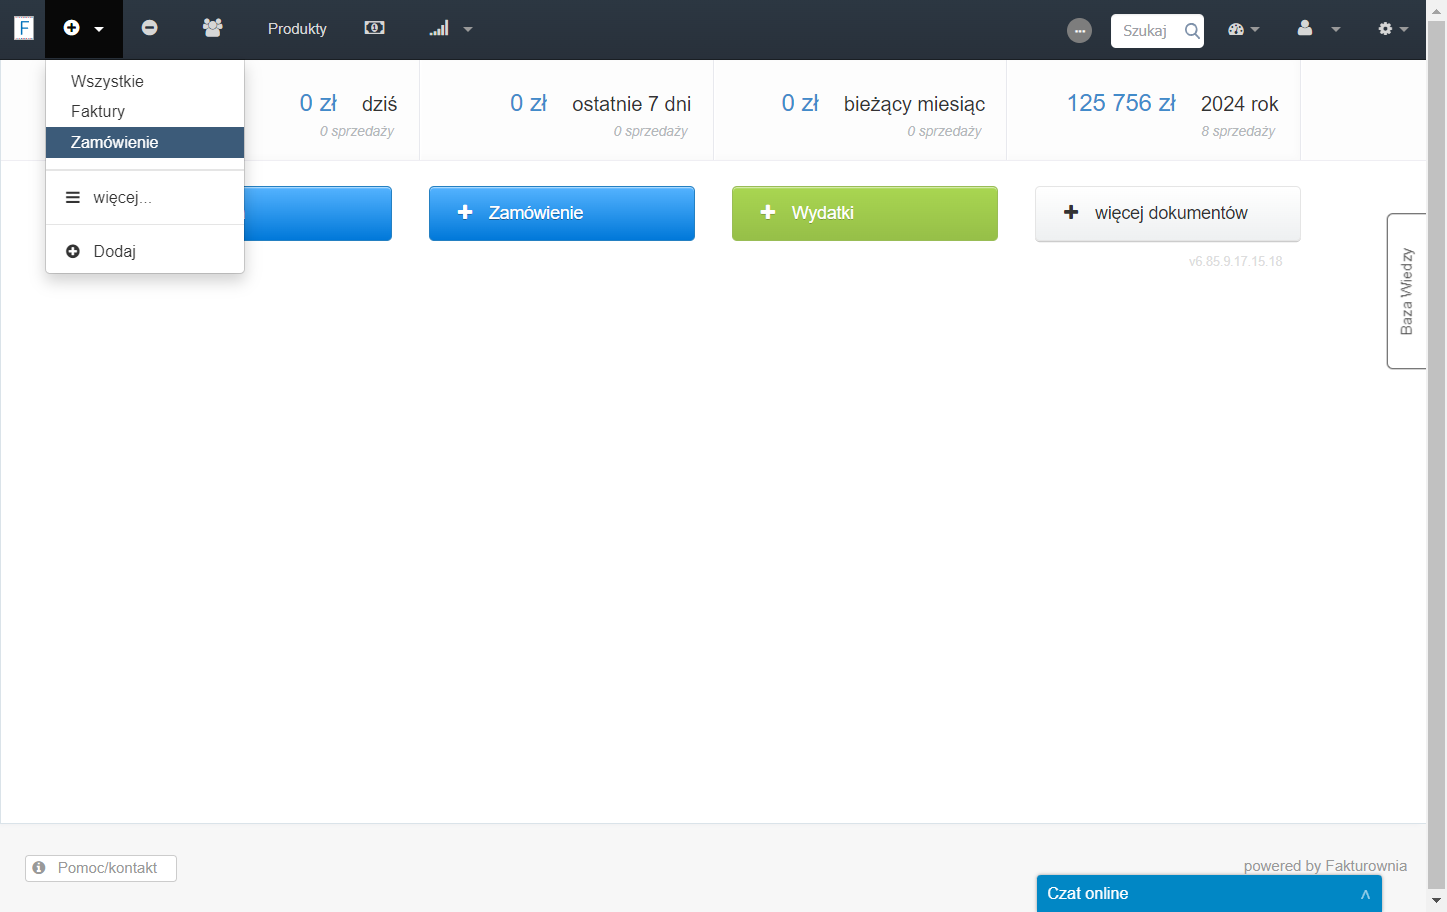Open the dashboard gauge dropdown

(x=1243, y=29)
